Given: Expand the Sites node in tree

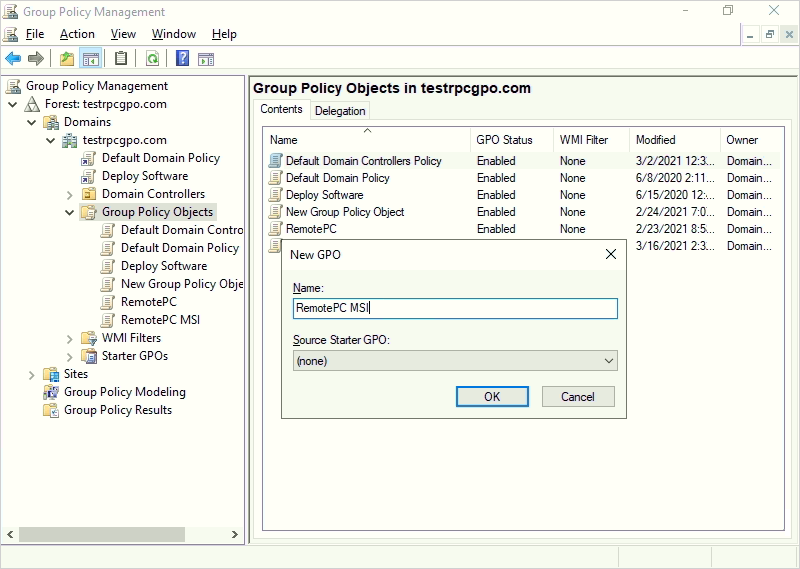Looking at the screenshot, I should click(32, 374).
